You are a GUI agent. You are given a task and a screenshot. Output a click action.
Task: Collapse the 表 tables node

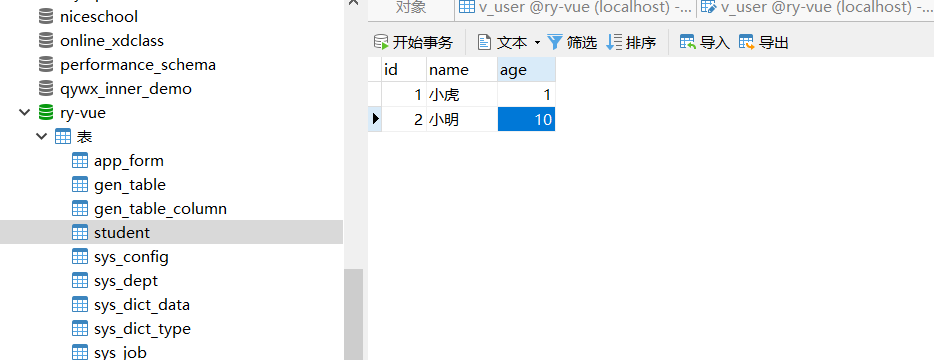click(x=41, y=136)
